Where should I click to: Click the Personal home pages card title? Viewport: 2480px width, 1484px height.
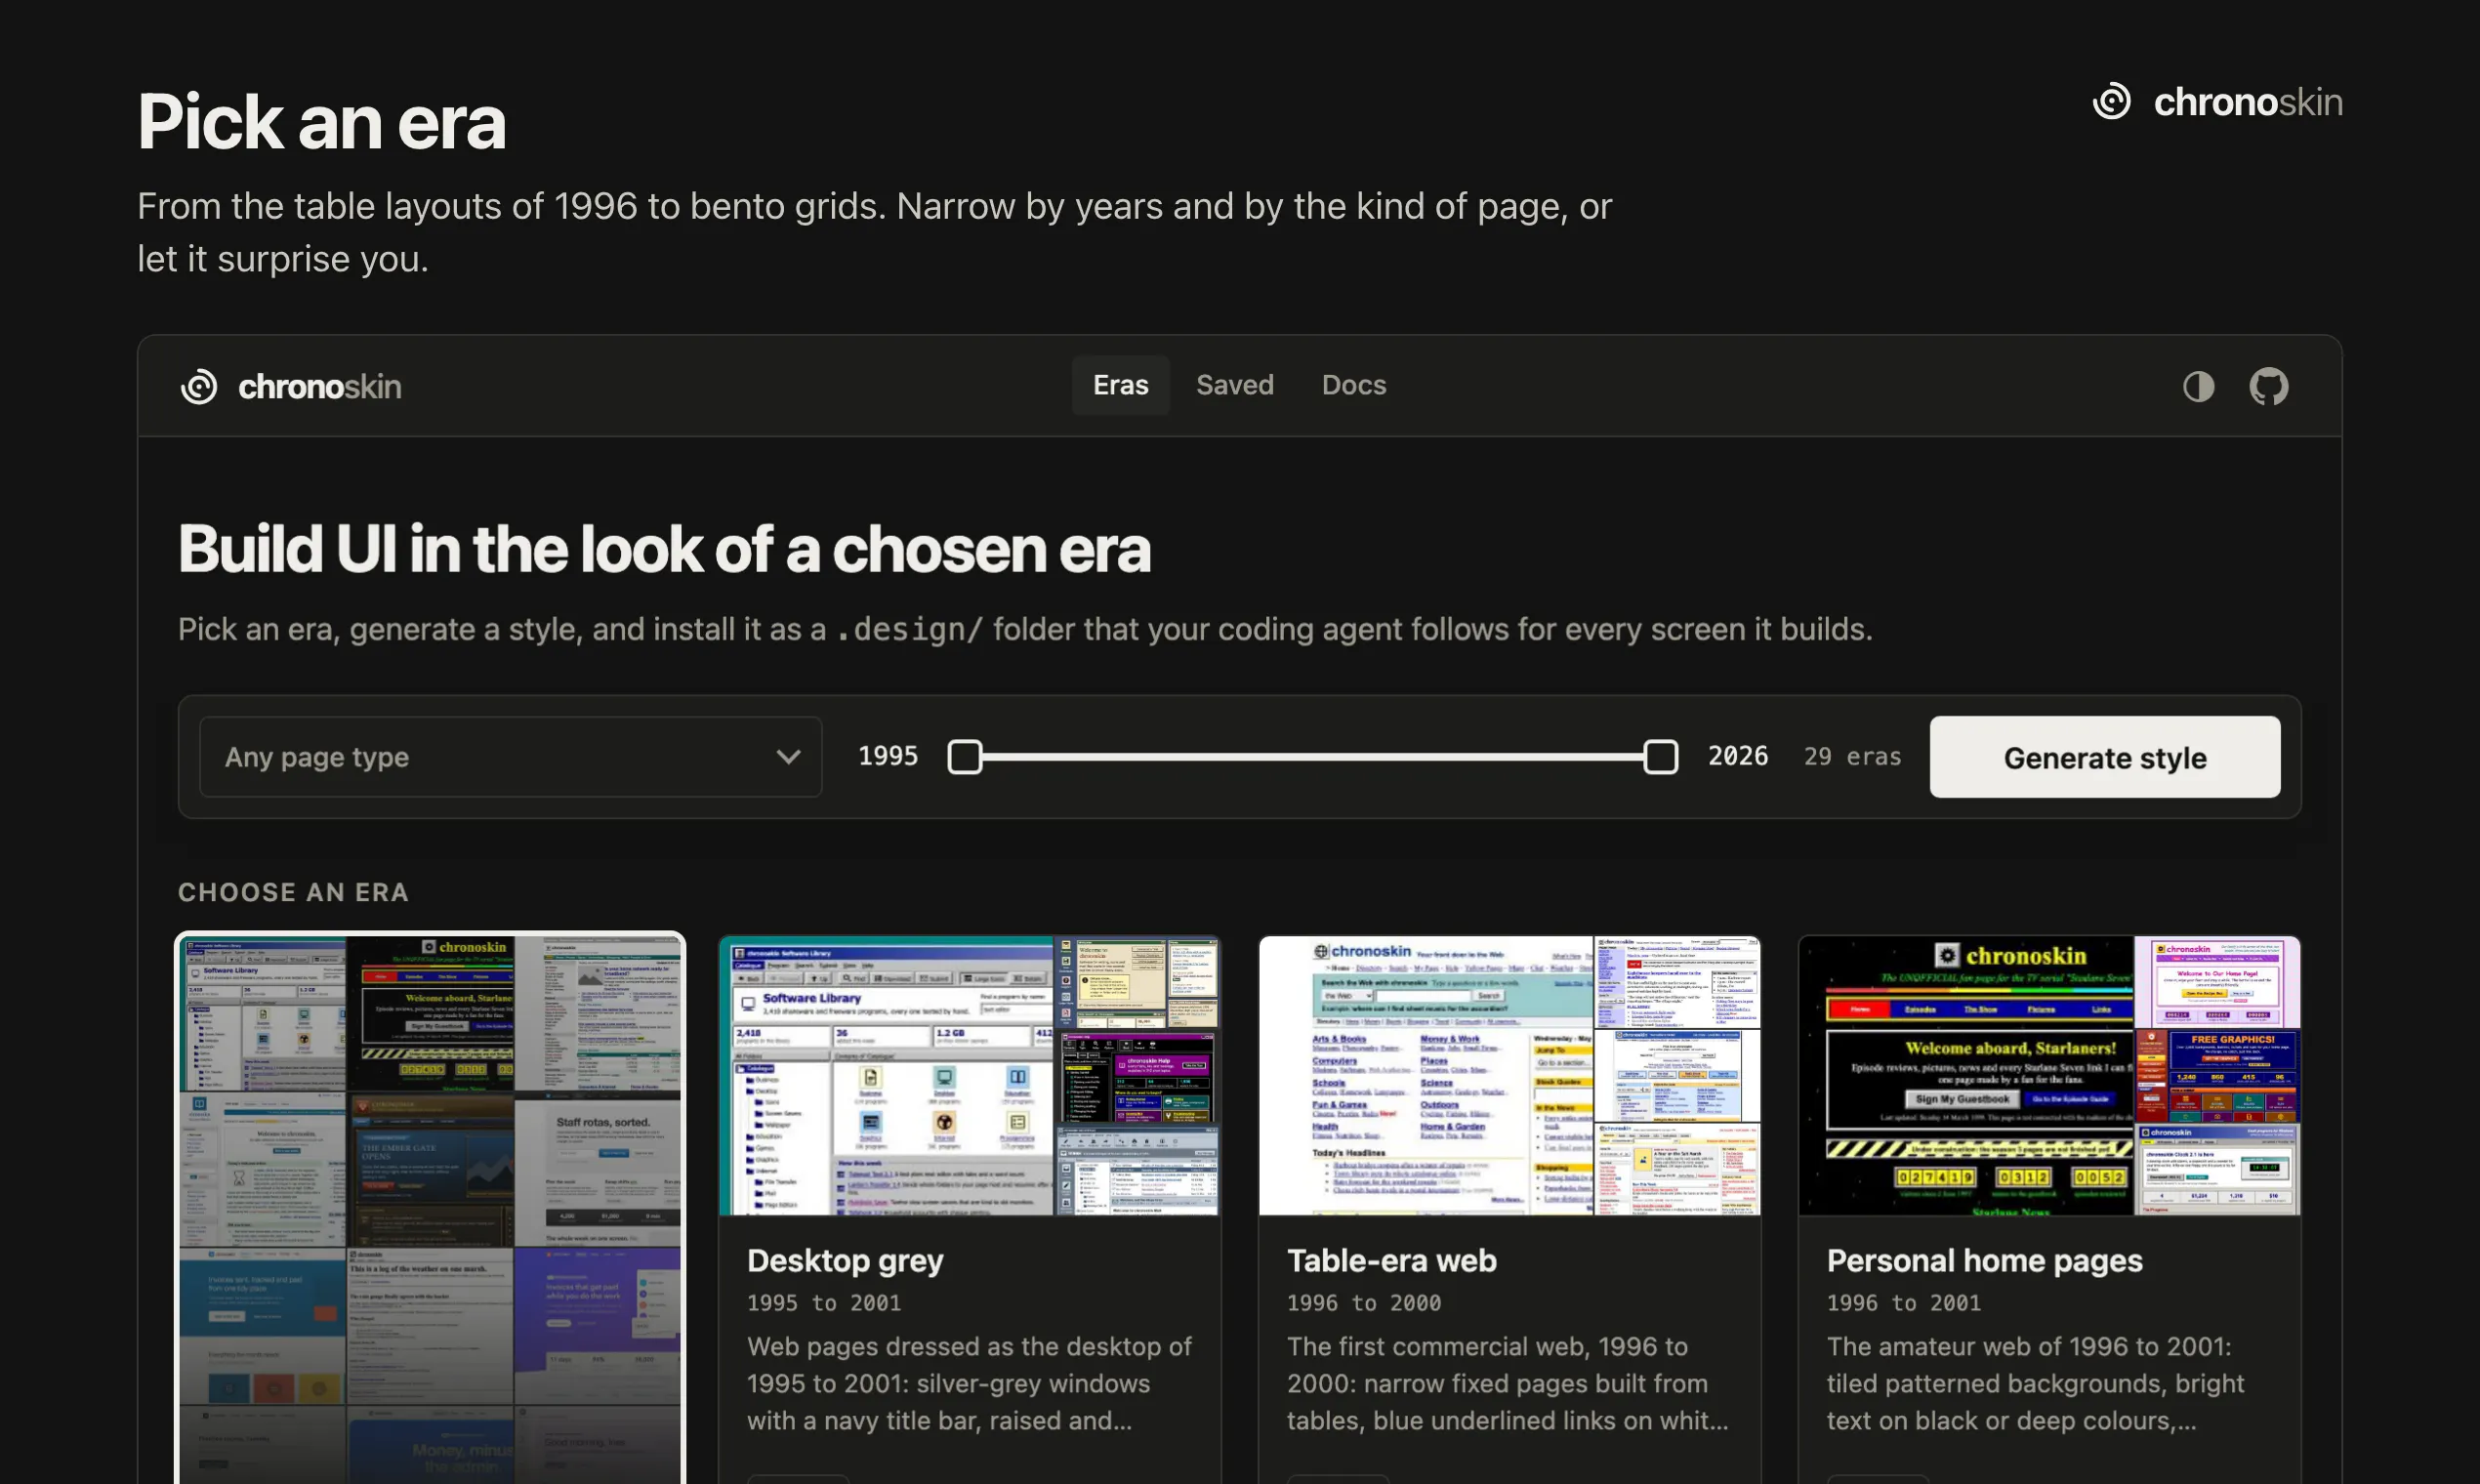click(x=1984, y=1260)
